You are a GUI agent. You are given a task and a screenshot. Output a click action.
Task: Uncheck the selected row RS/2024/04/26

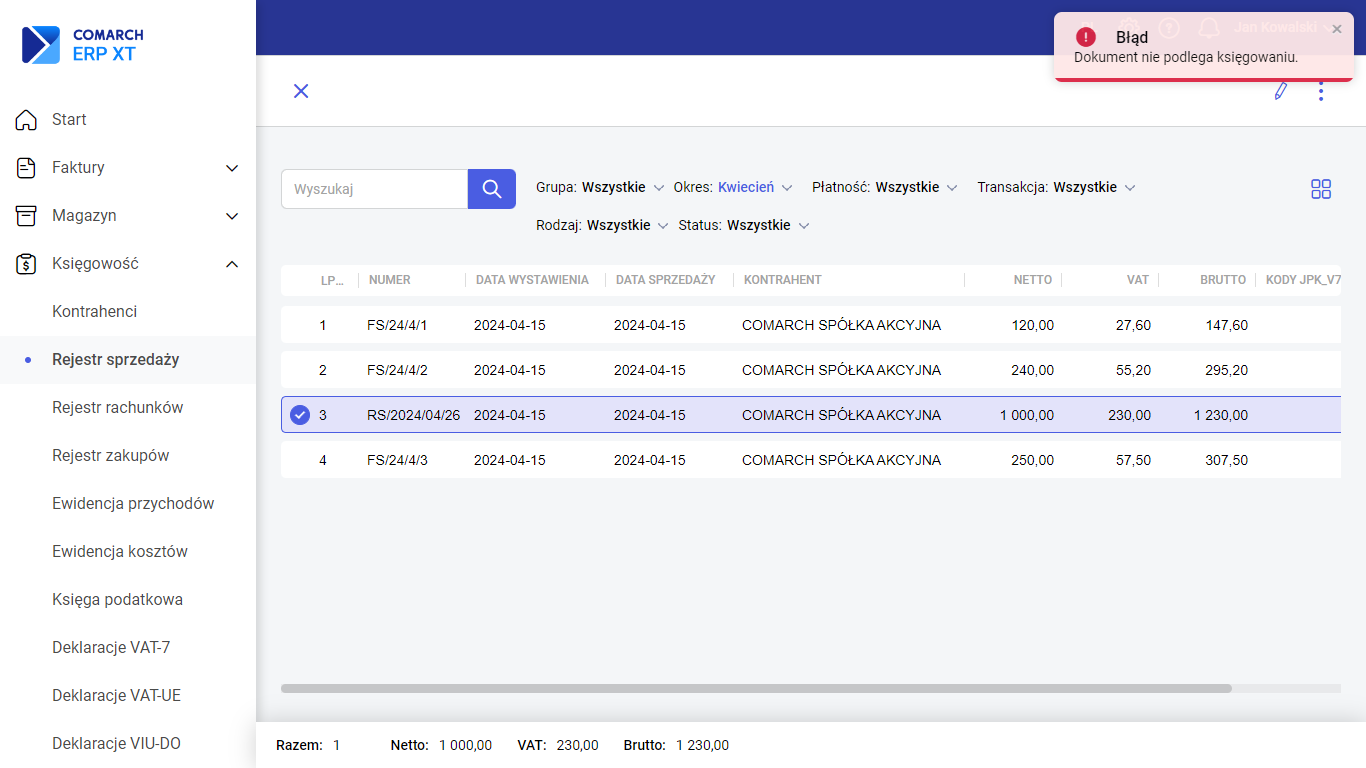(x=300, y=415)
